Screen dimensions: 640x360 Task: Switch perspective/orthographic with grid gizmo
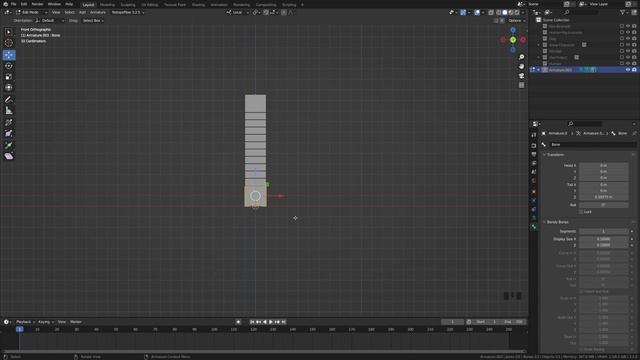click(x=521, y=85)
